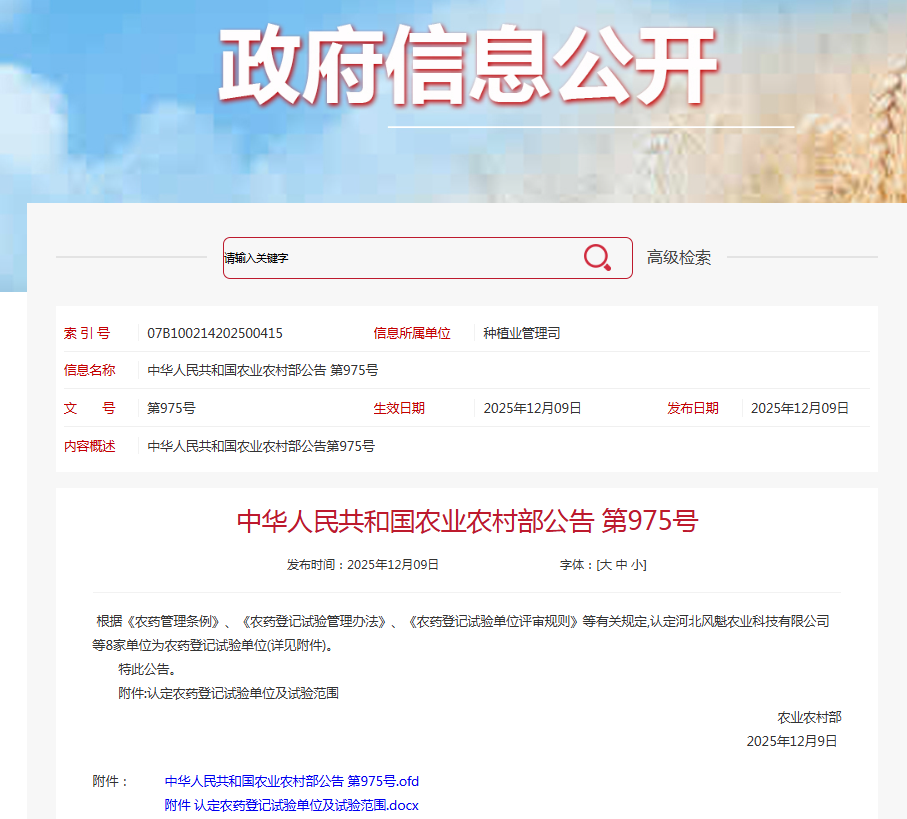
Task: Click the 生效日期 date value
Action: (x=532, y=408)
